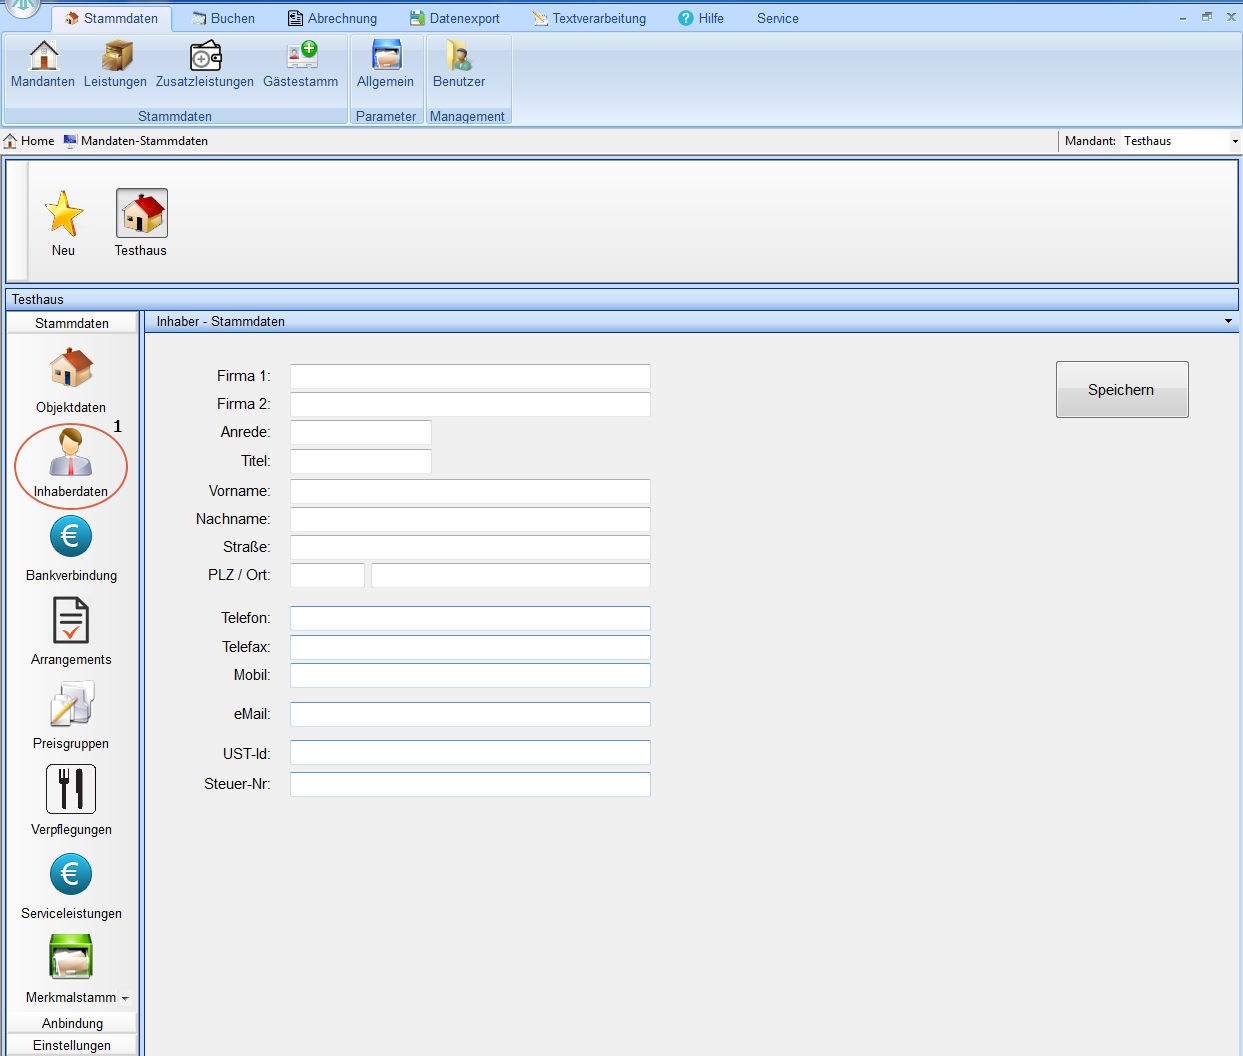Switch to the Buchen tab

click(x=223, y=18)
